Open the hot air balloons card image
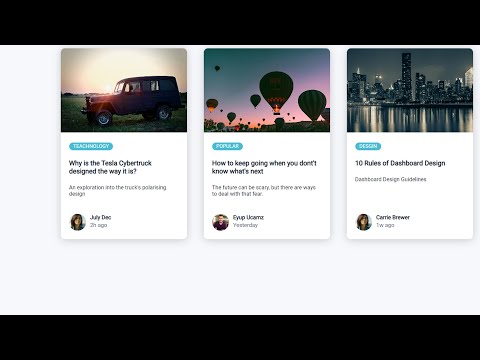 tap(267, 90)
